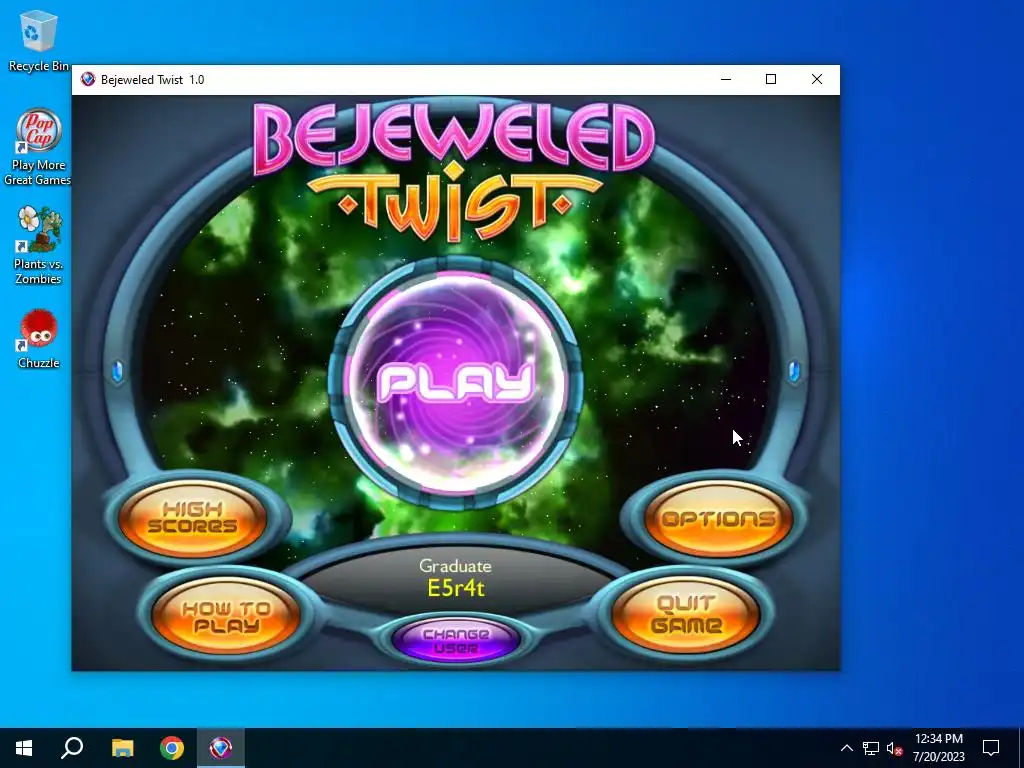Open the Windows Start menu
The height and width of the screenshot is (768, 1024).
(24, 748)
